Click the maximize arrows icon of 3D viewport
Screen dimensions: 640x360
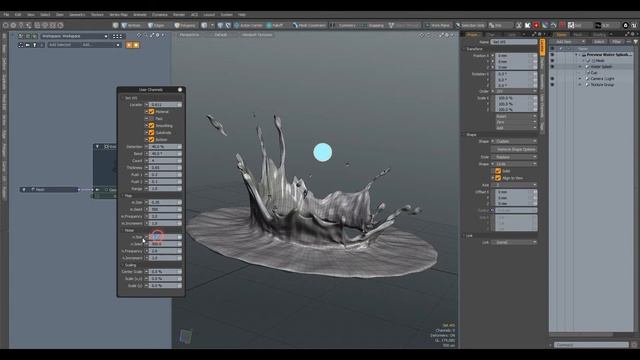441,35
